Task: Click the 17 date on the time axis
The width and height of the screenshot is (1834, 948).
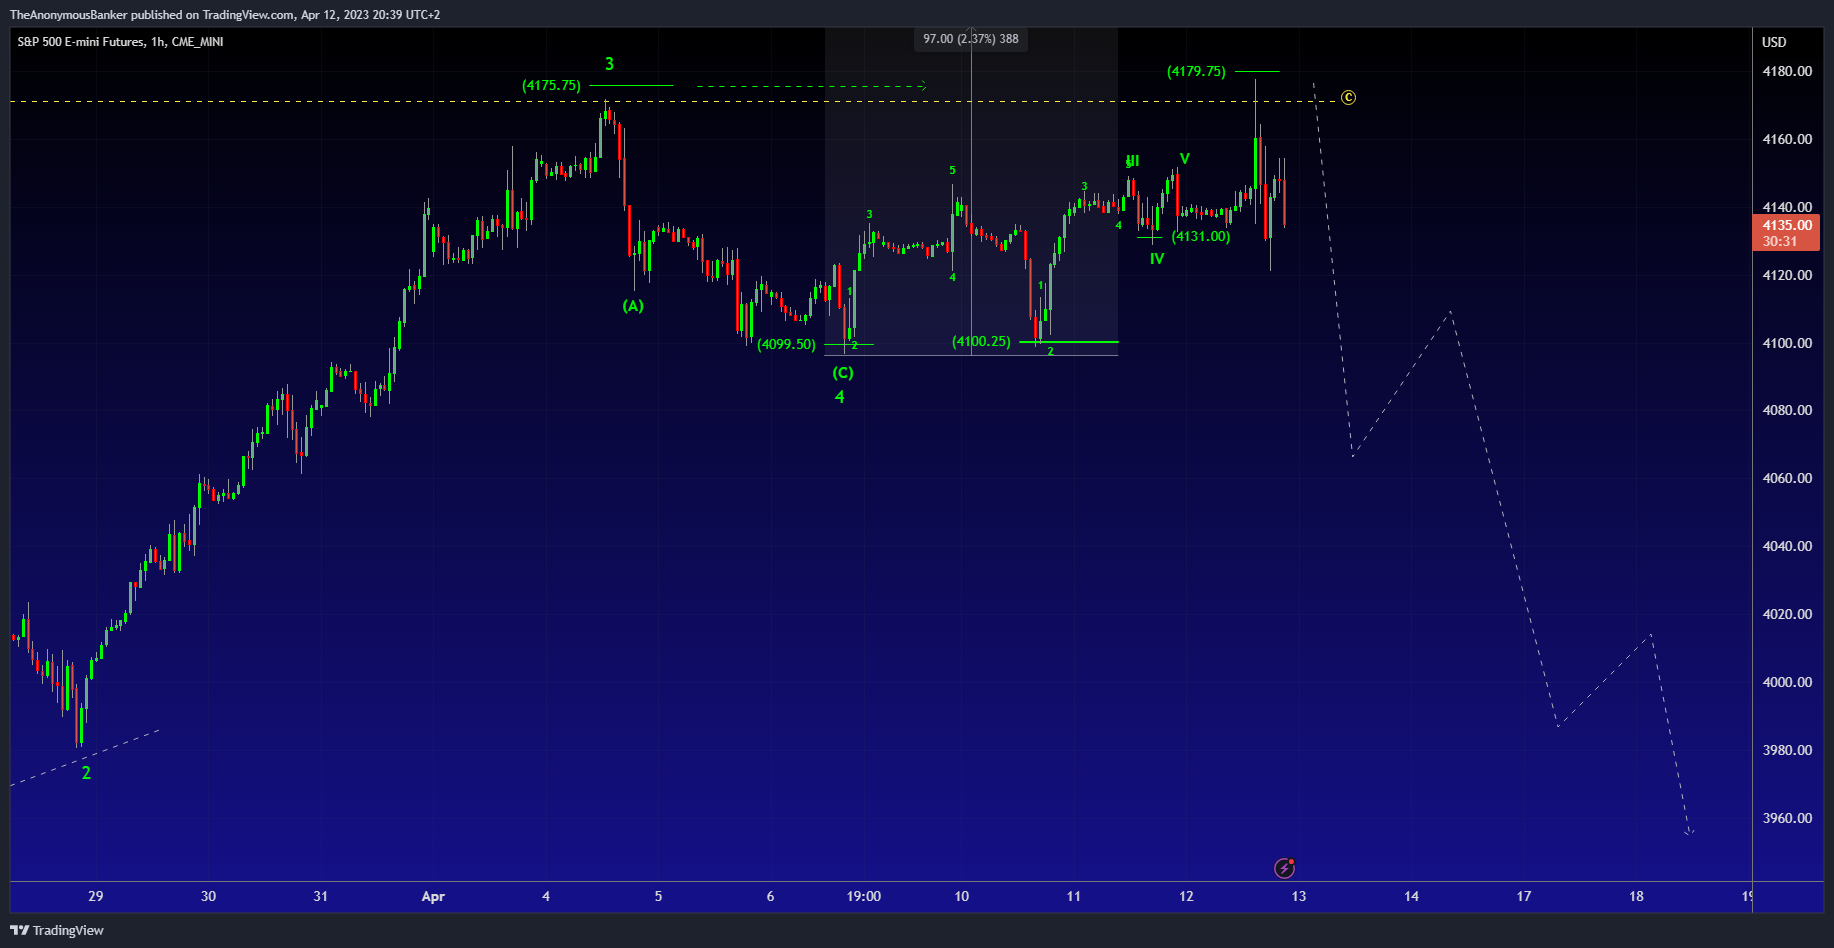Action: click(x=1524, y=896)
